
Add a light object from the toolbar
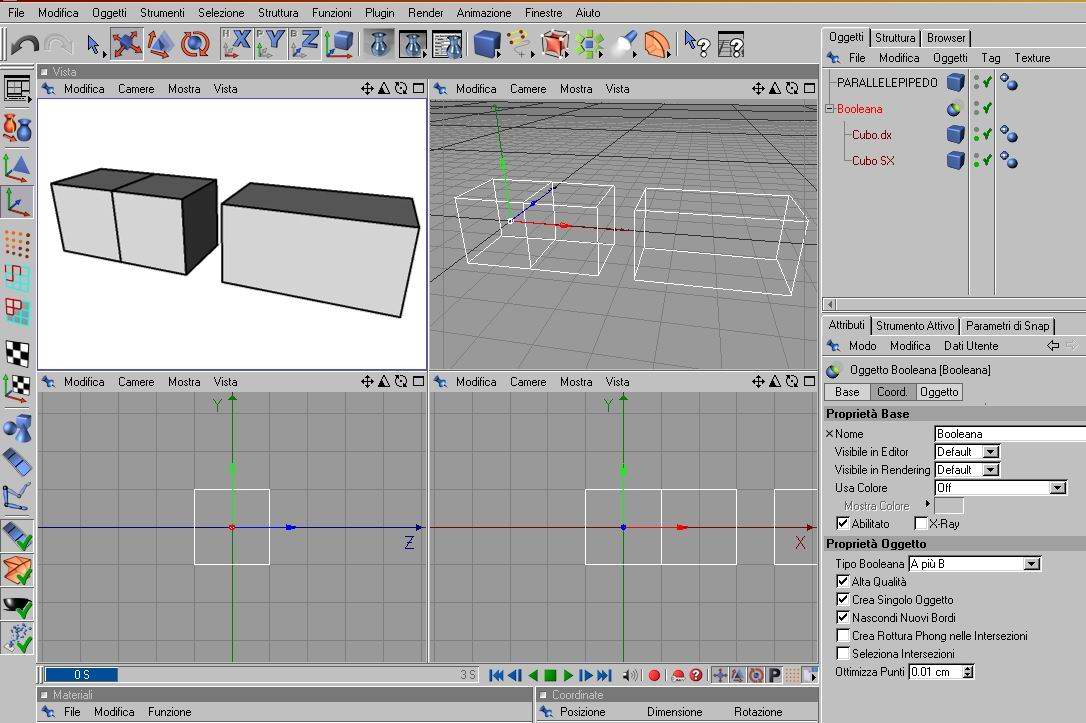click(625, 44)
